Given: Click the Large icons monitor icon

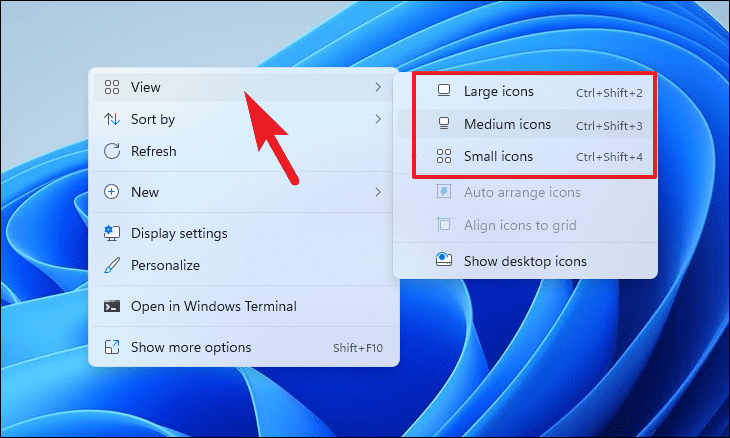Looking at the screenshot, I should point(444,90).
